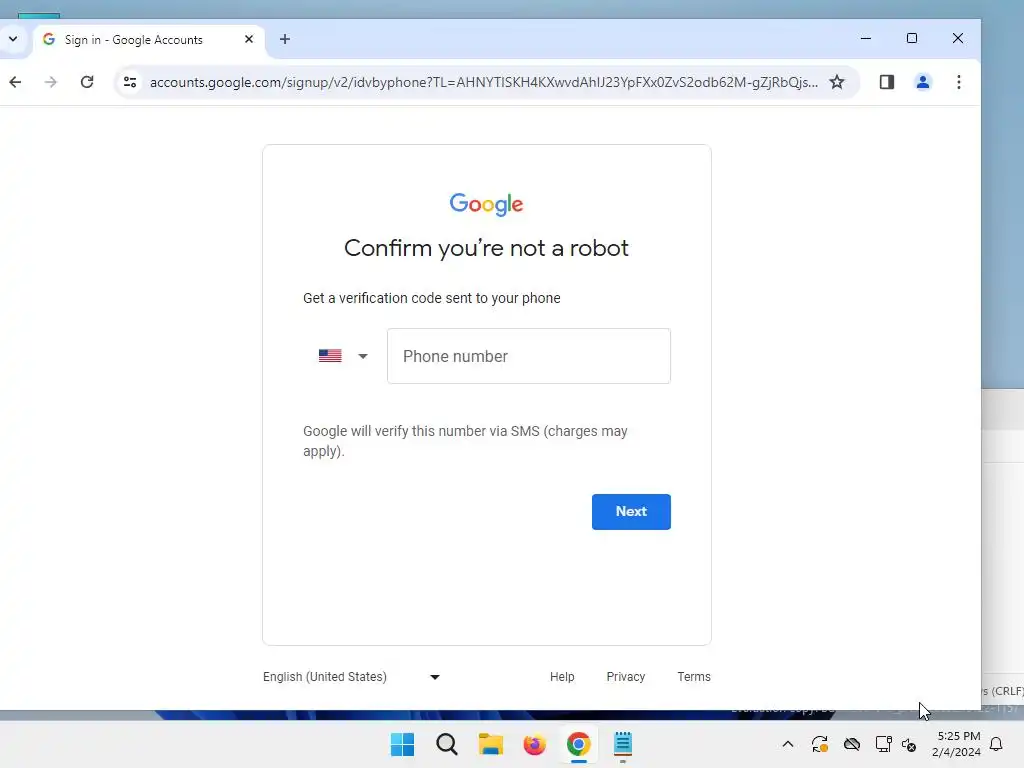Open the Privacy link
Viewport: 1024px width, 768px height.
point(626,677)
